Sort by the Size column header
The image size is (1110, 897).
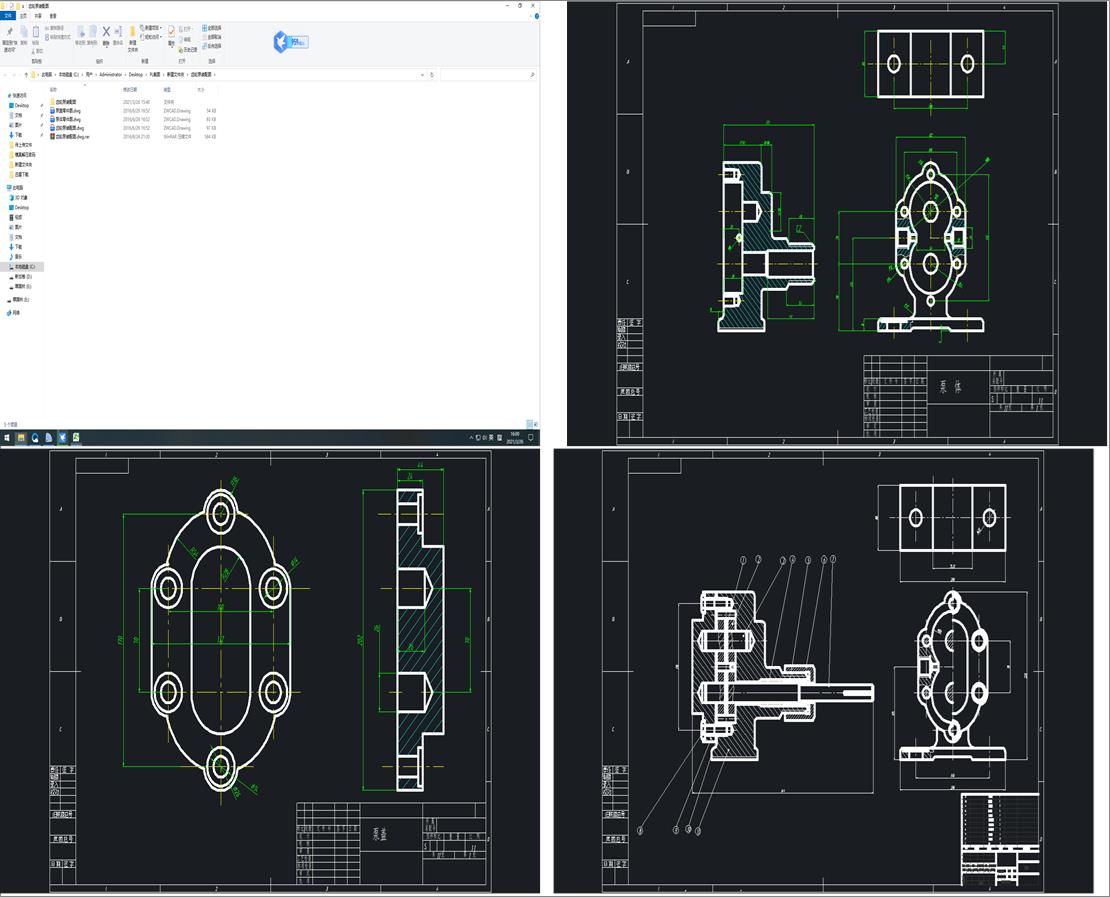point(201,90)
